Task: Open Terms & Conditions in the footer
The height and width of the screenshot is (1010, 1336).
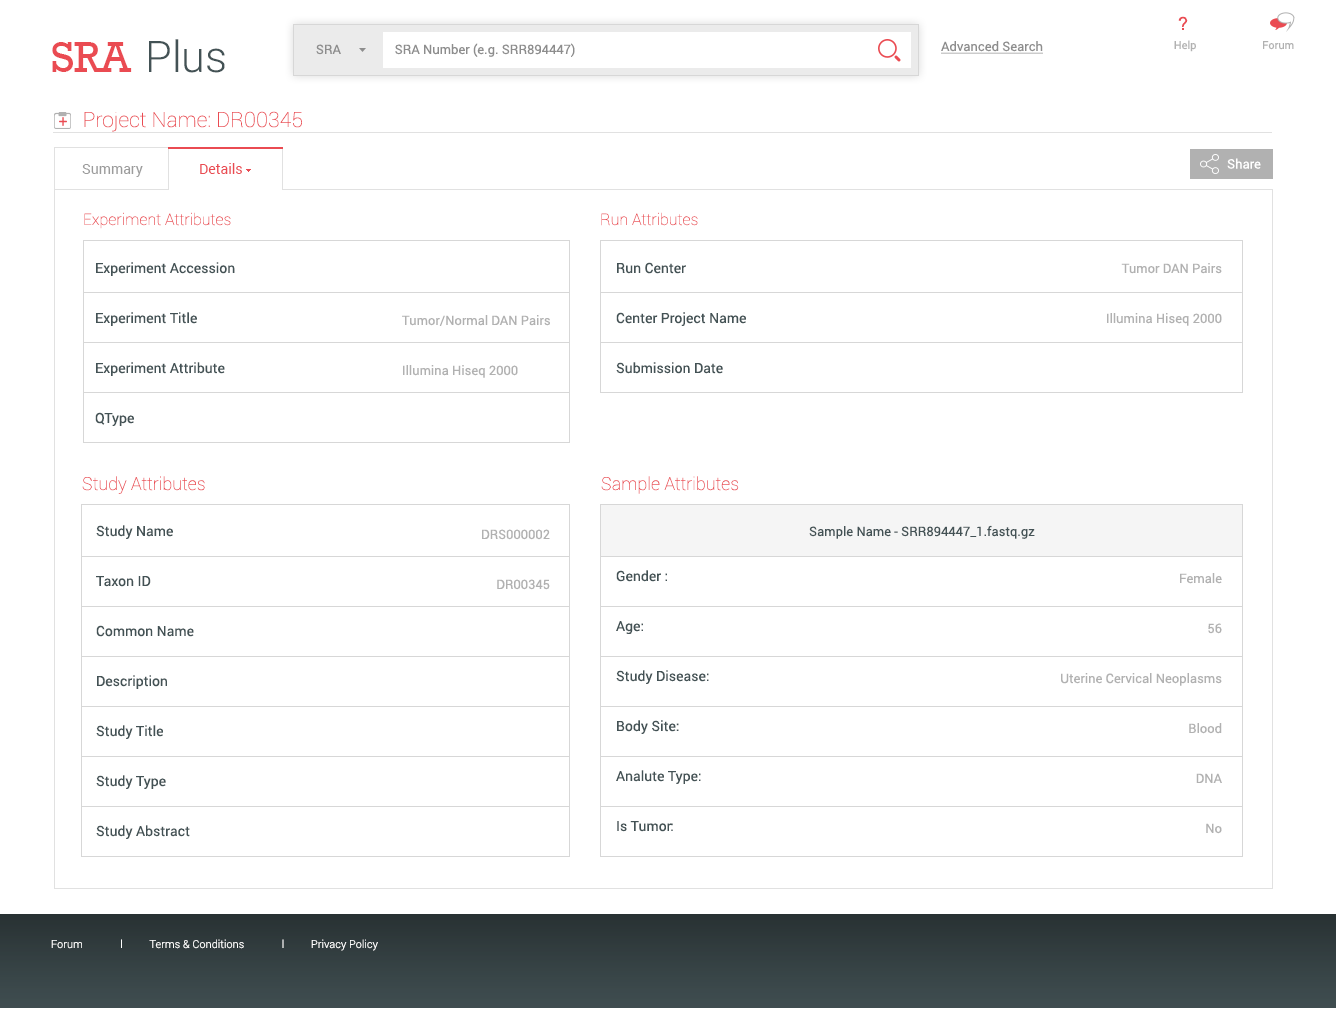Action: pyautogui.click(x=197, y=944)
